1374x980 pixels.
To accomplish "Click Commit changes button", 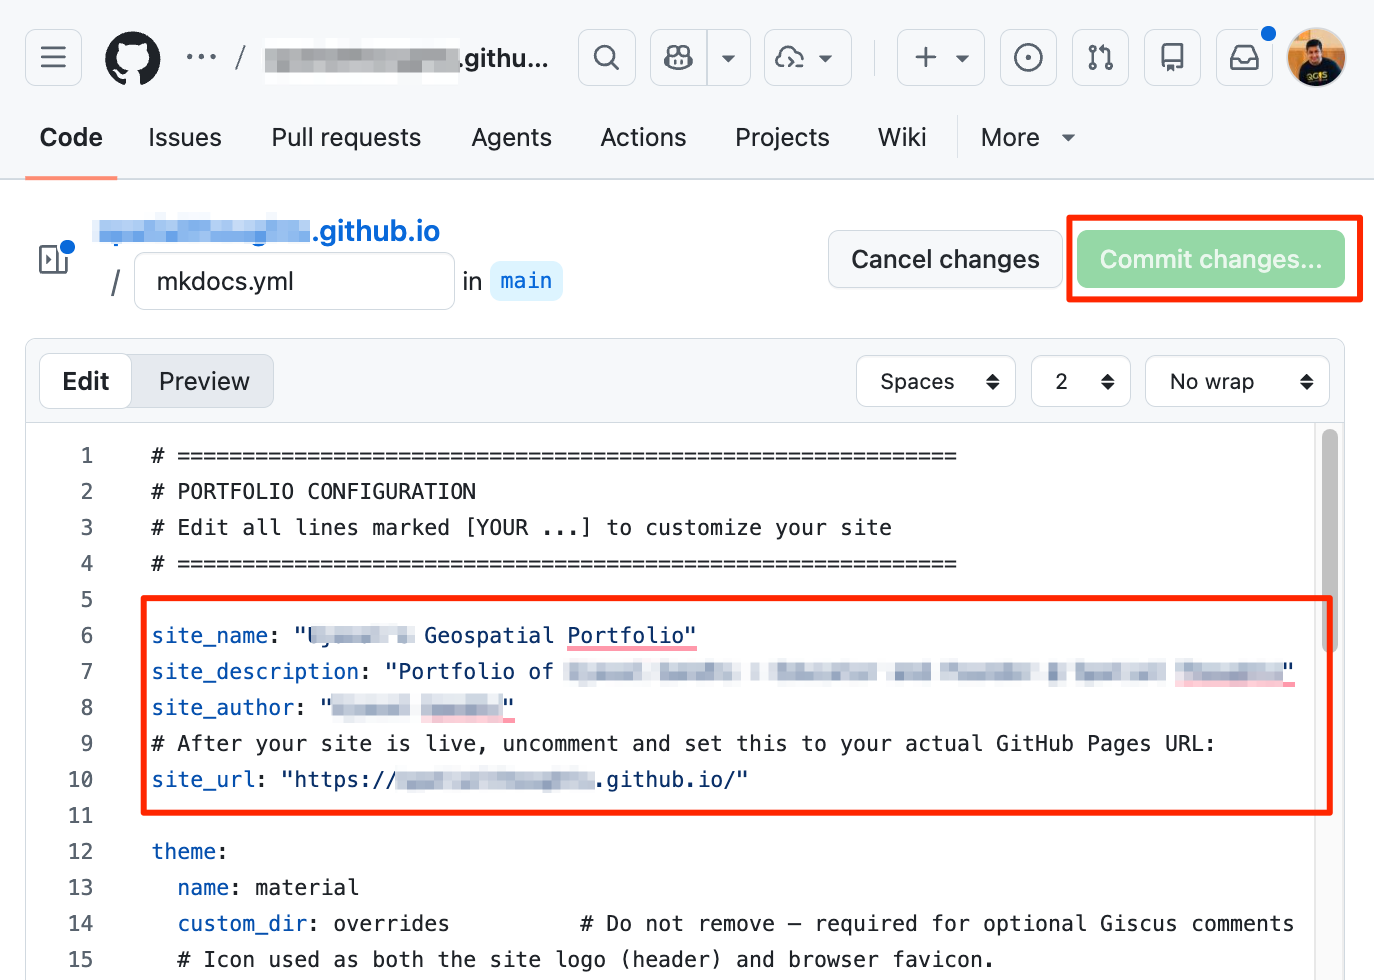I will [1210, 259].
